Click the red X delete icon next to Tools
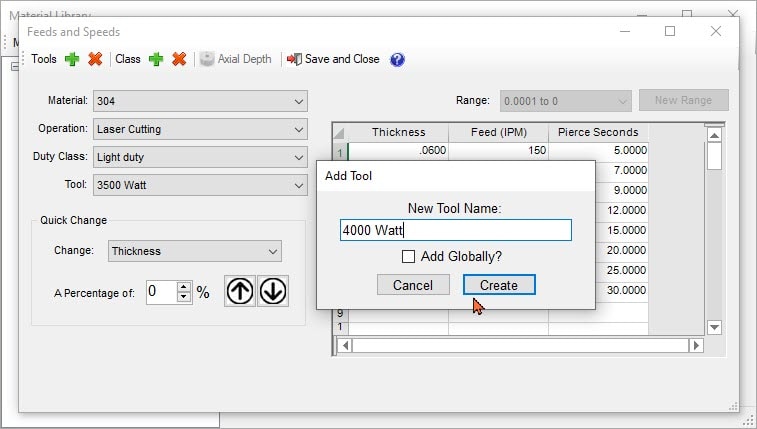Viewport: 757px width, 429px height. pos(95,59)
